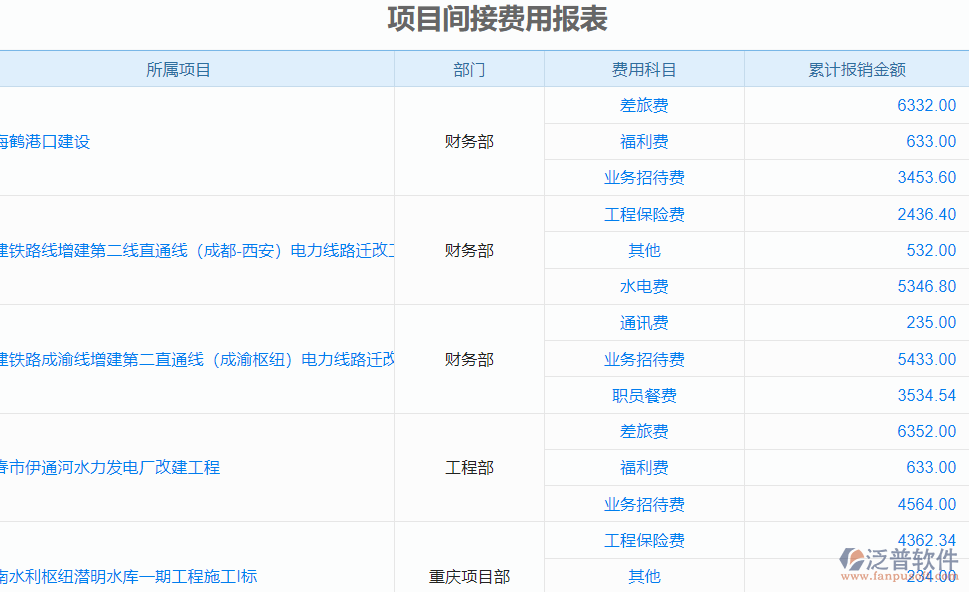Viewport: 969px width, 592px height.
Task: Open amount 6332.00 for 差旅费
Action: [929, 105]
